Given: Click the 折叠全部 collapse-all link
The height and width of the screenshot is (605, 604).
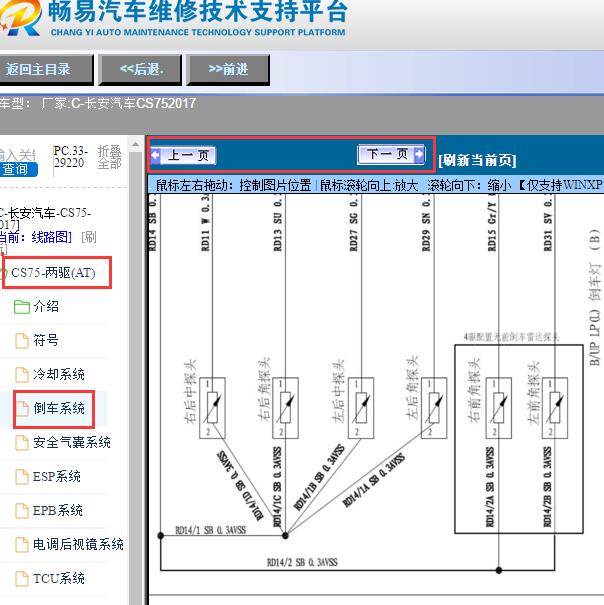Looking at the screenshot, I should coord(109,157).
